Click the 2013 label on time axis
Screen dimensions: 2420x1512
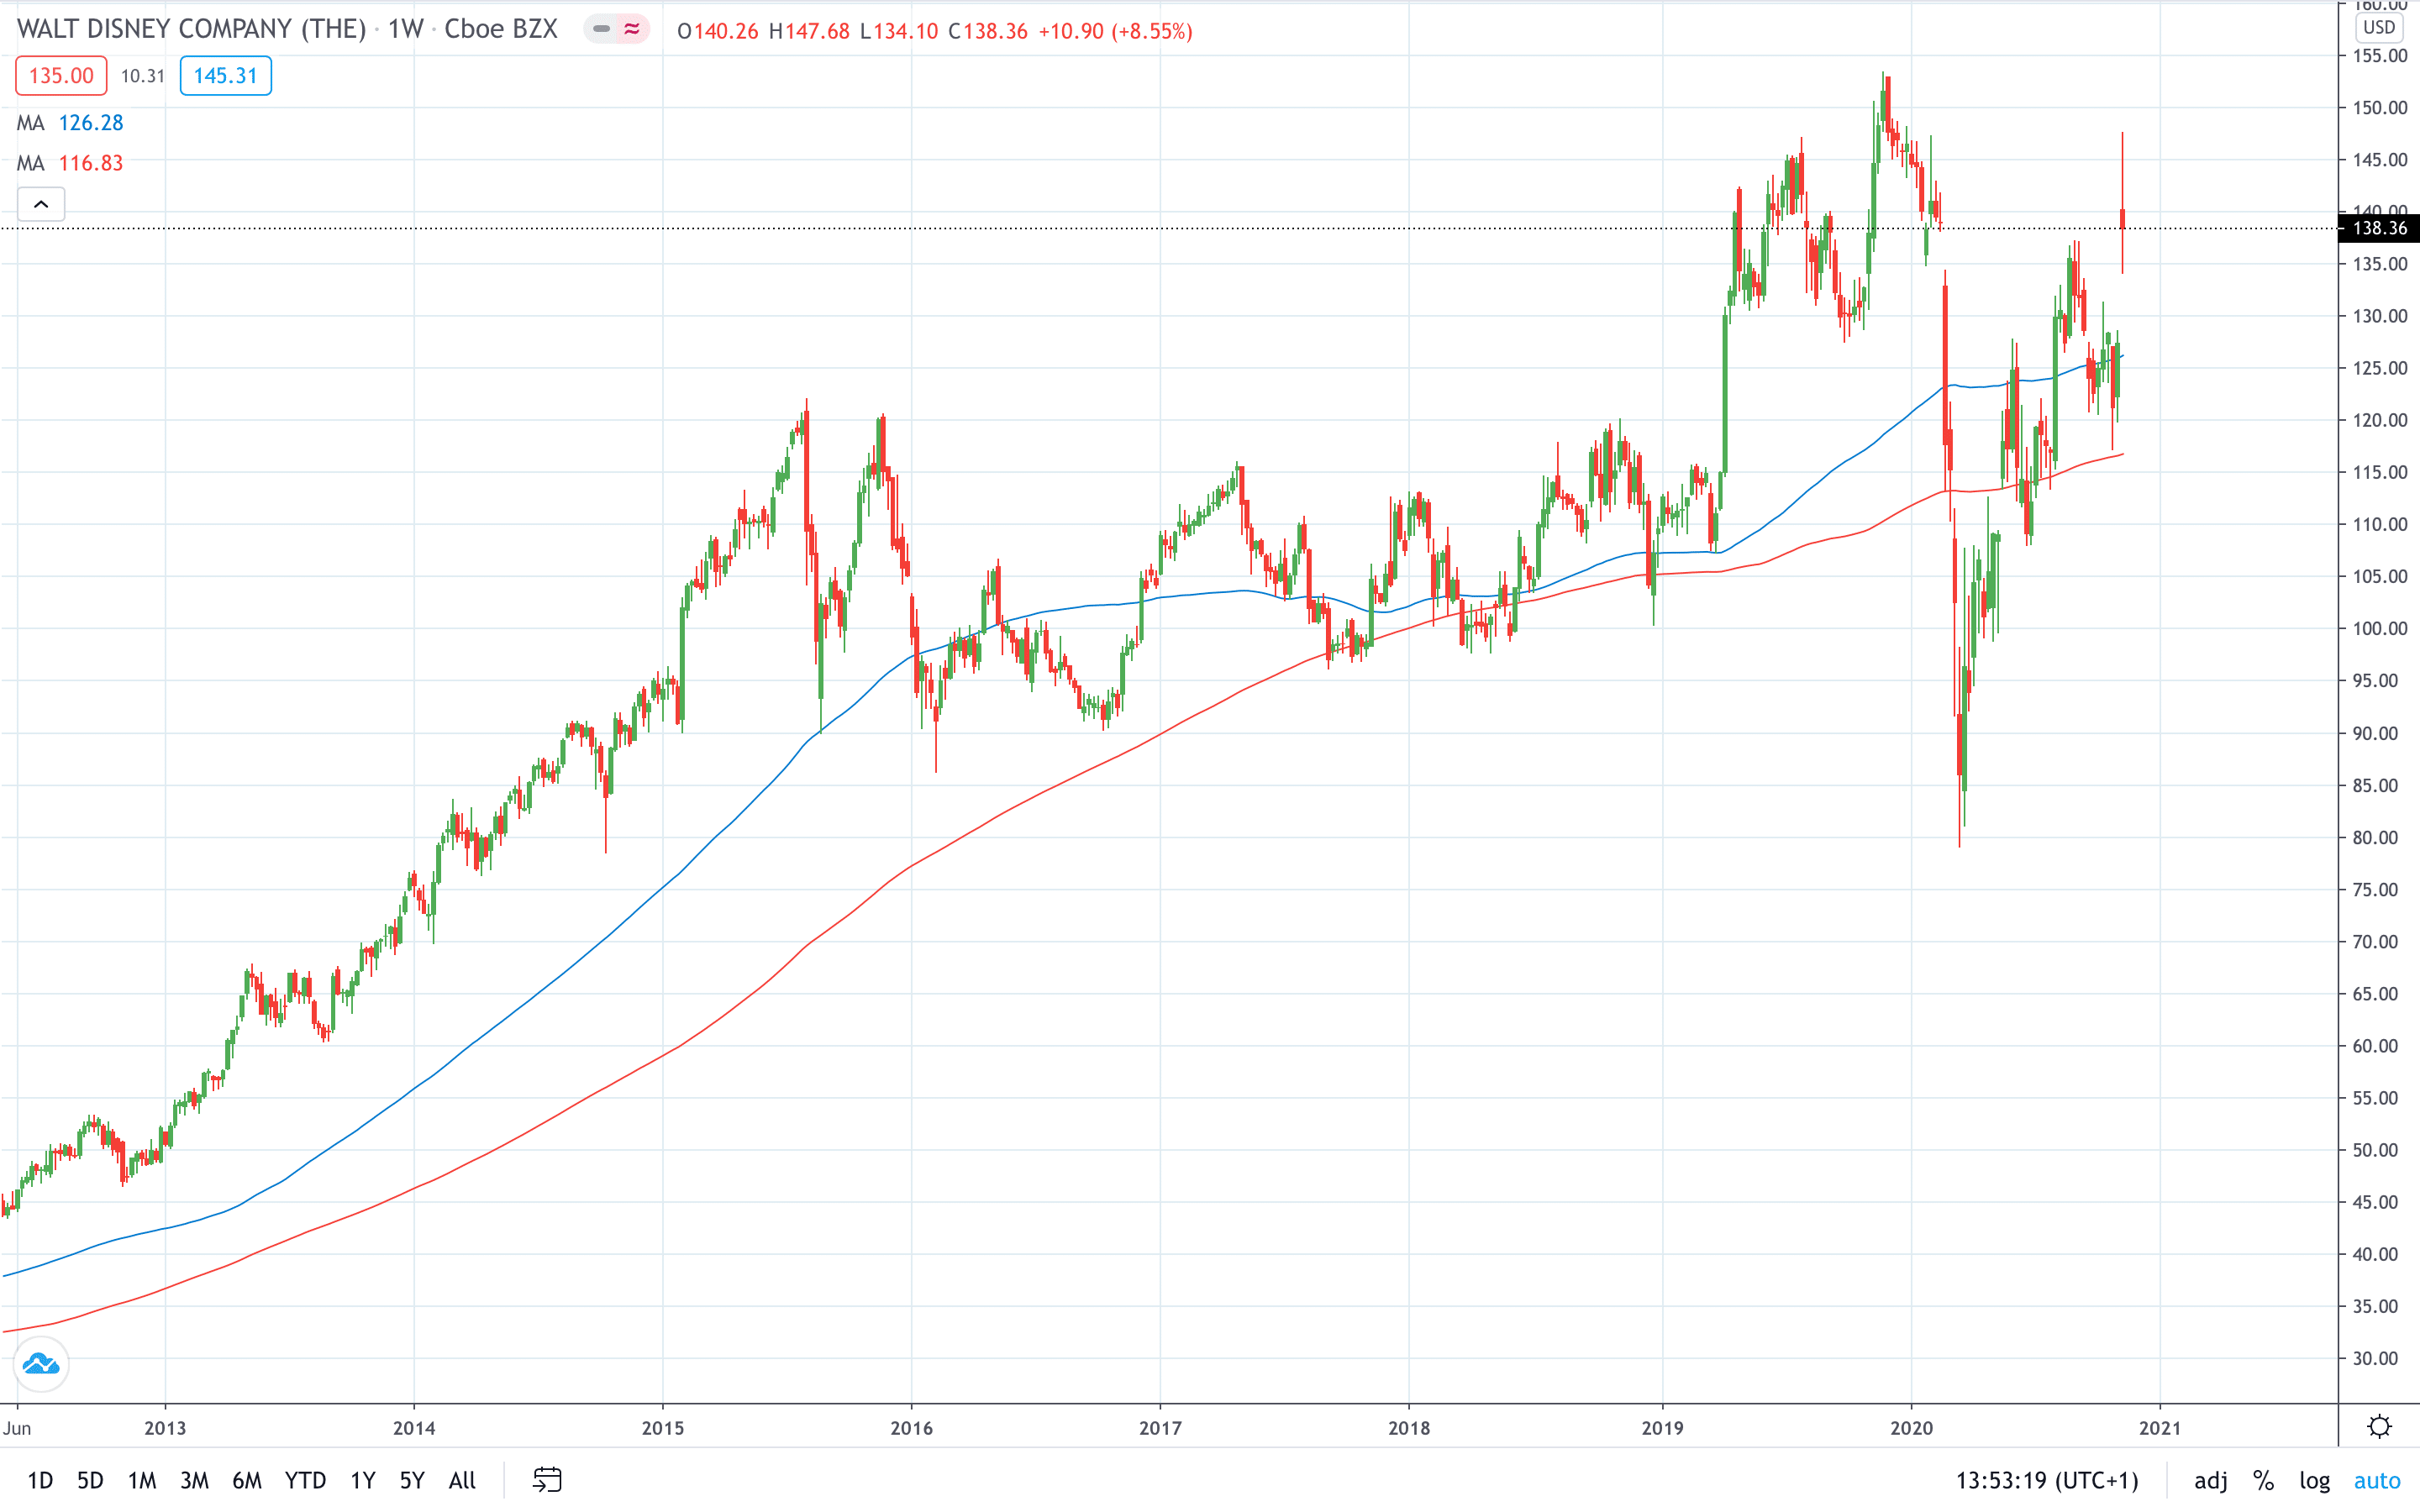click(x=165, y=1427)
